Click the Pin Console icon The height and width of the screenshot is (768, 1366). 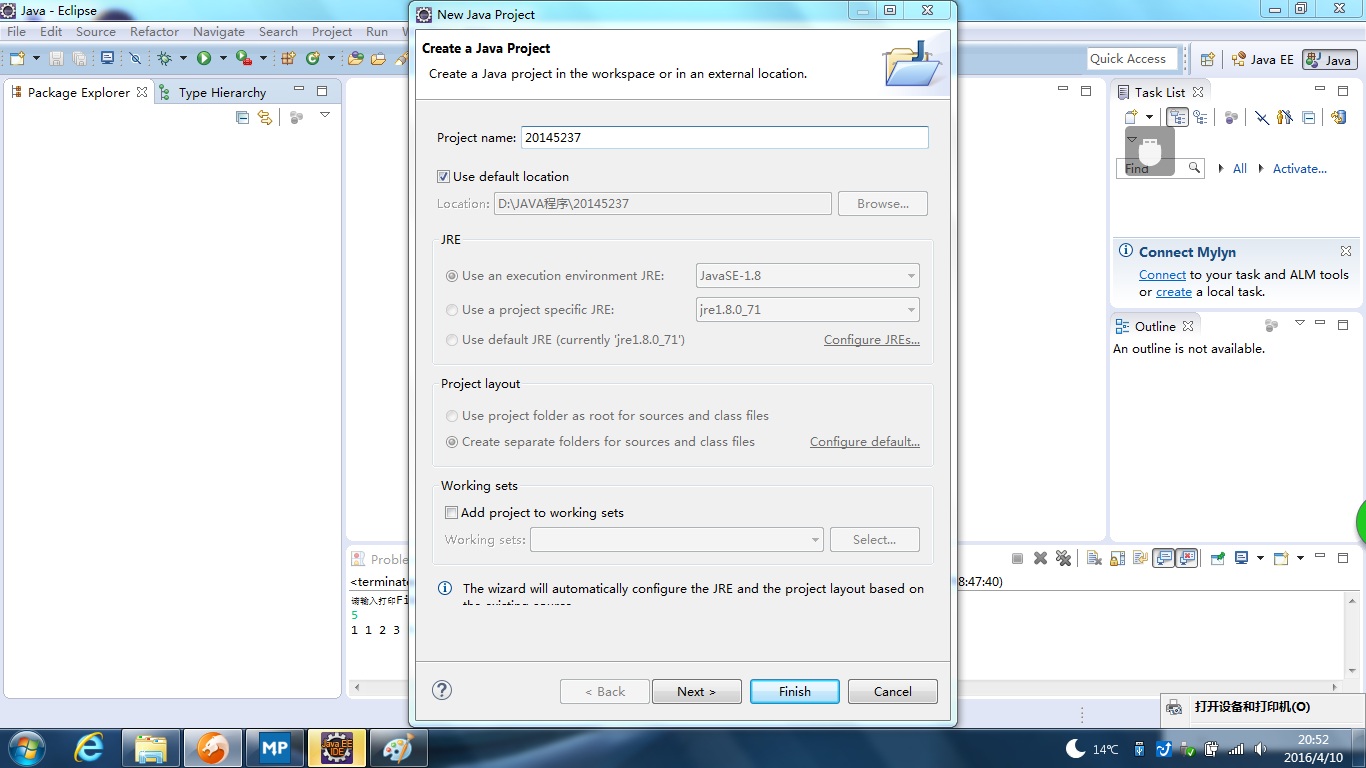[x=1218, y=558]
